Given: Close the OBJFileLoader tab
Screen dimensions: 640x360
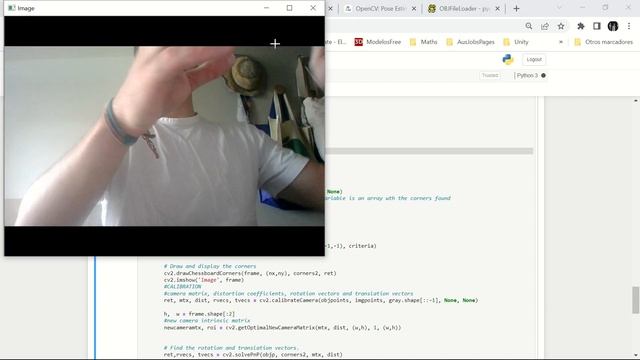Looking at the screenshot, I should (x=497, y=9).
